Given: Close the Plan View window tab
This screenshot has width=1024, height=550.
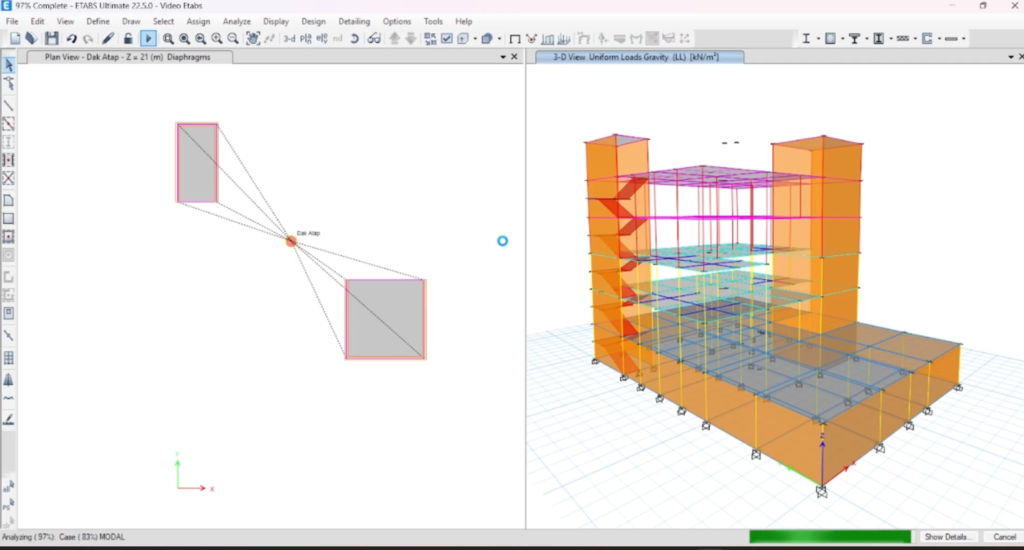Looking at the screenshot, I should (515, 57).
